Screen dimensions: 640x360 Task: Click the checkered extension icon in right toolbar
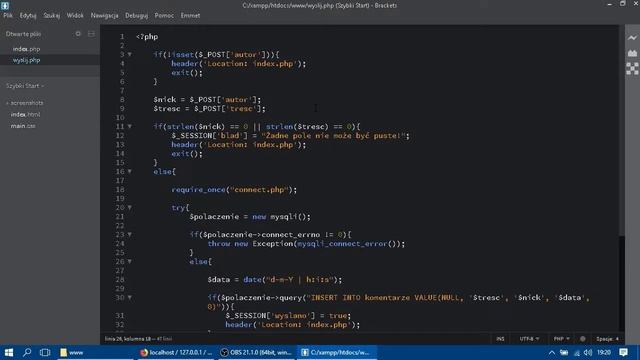632,69
